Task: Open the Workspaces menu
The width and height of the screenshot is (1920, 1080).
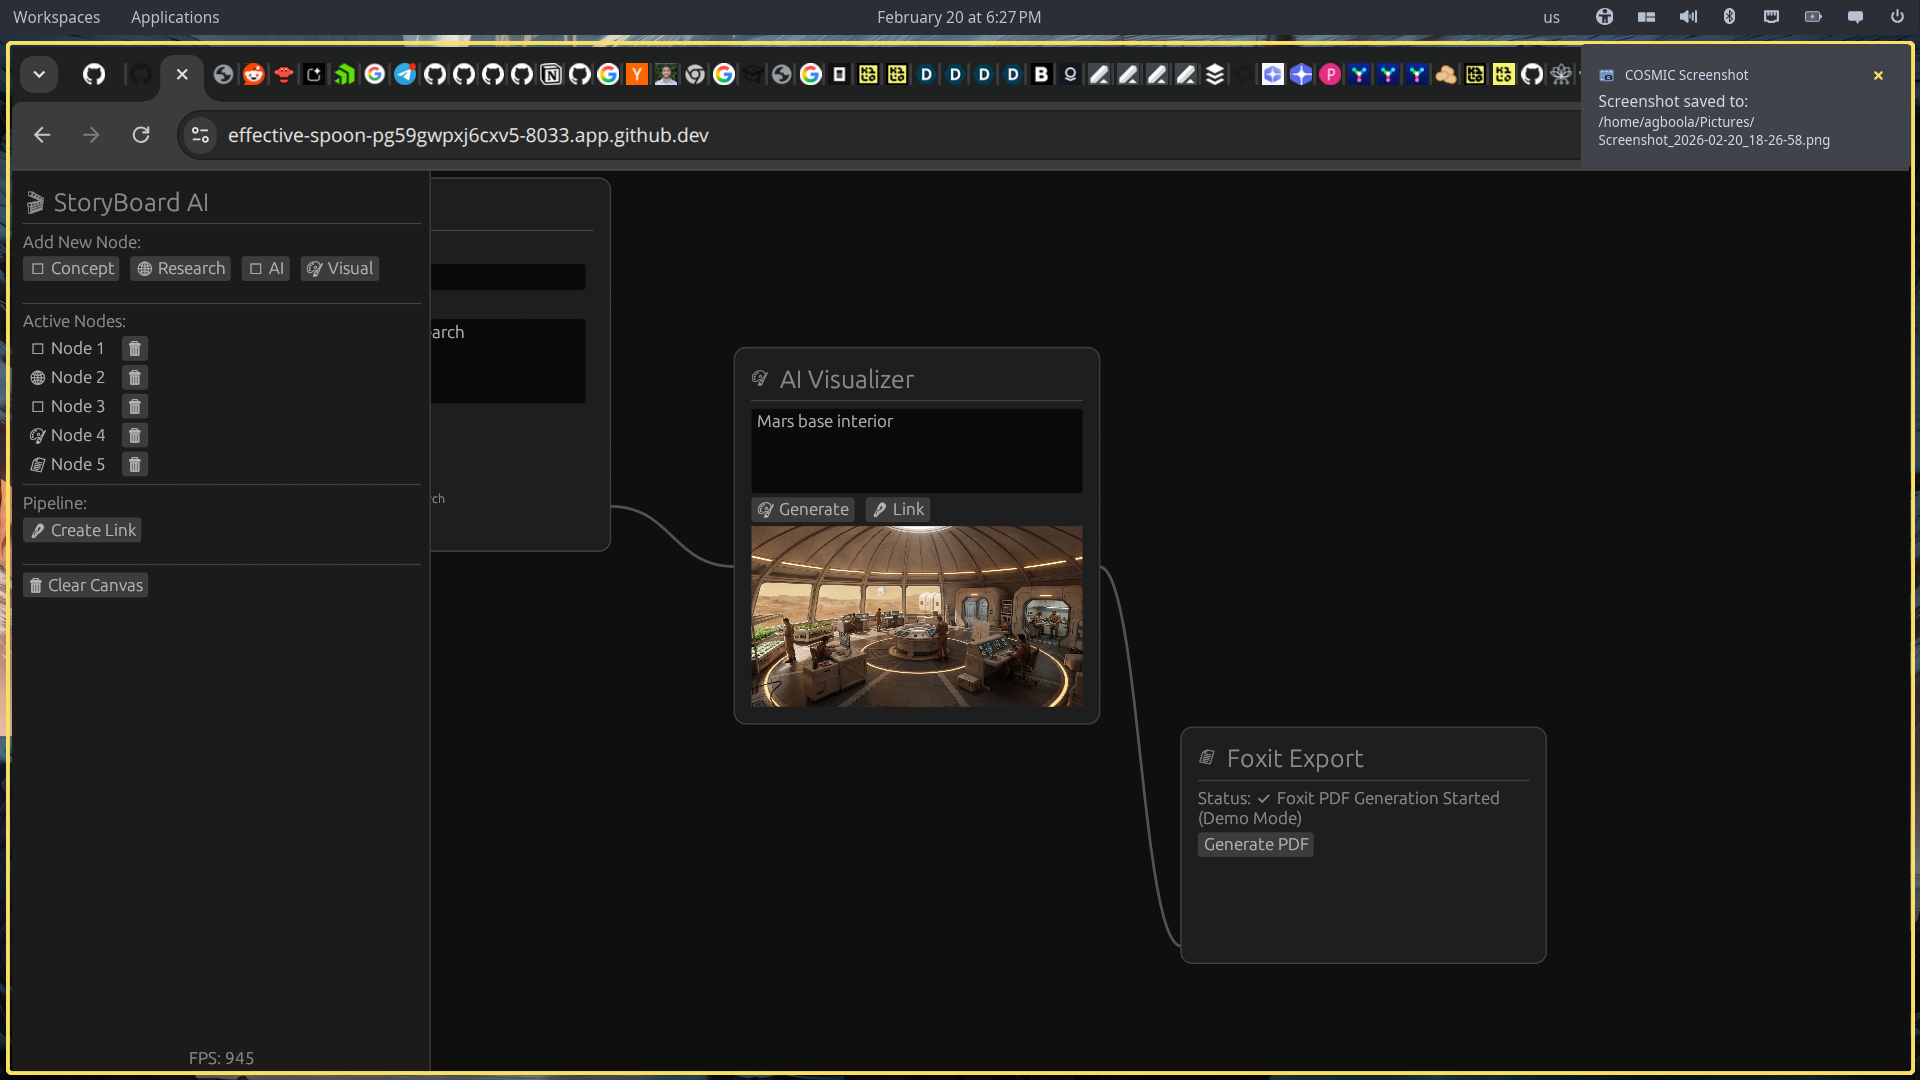Action: click(56, 17)
